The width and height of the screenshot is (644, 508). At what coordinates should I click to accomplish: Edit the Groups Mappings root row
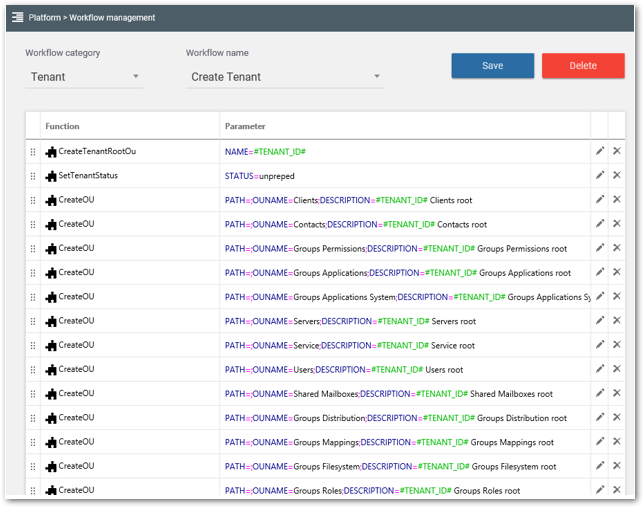click(600, 442)
